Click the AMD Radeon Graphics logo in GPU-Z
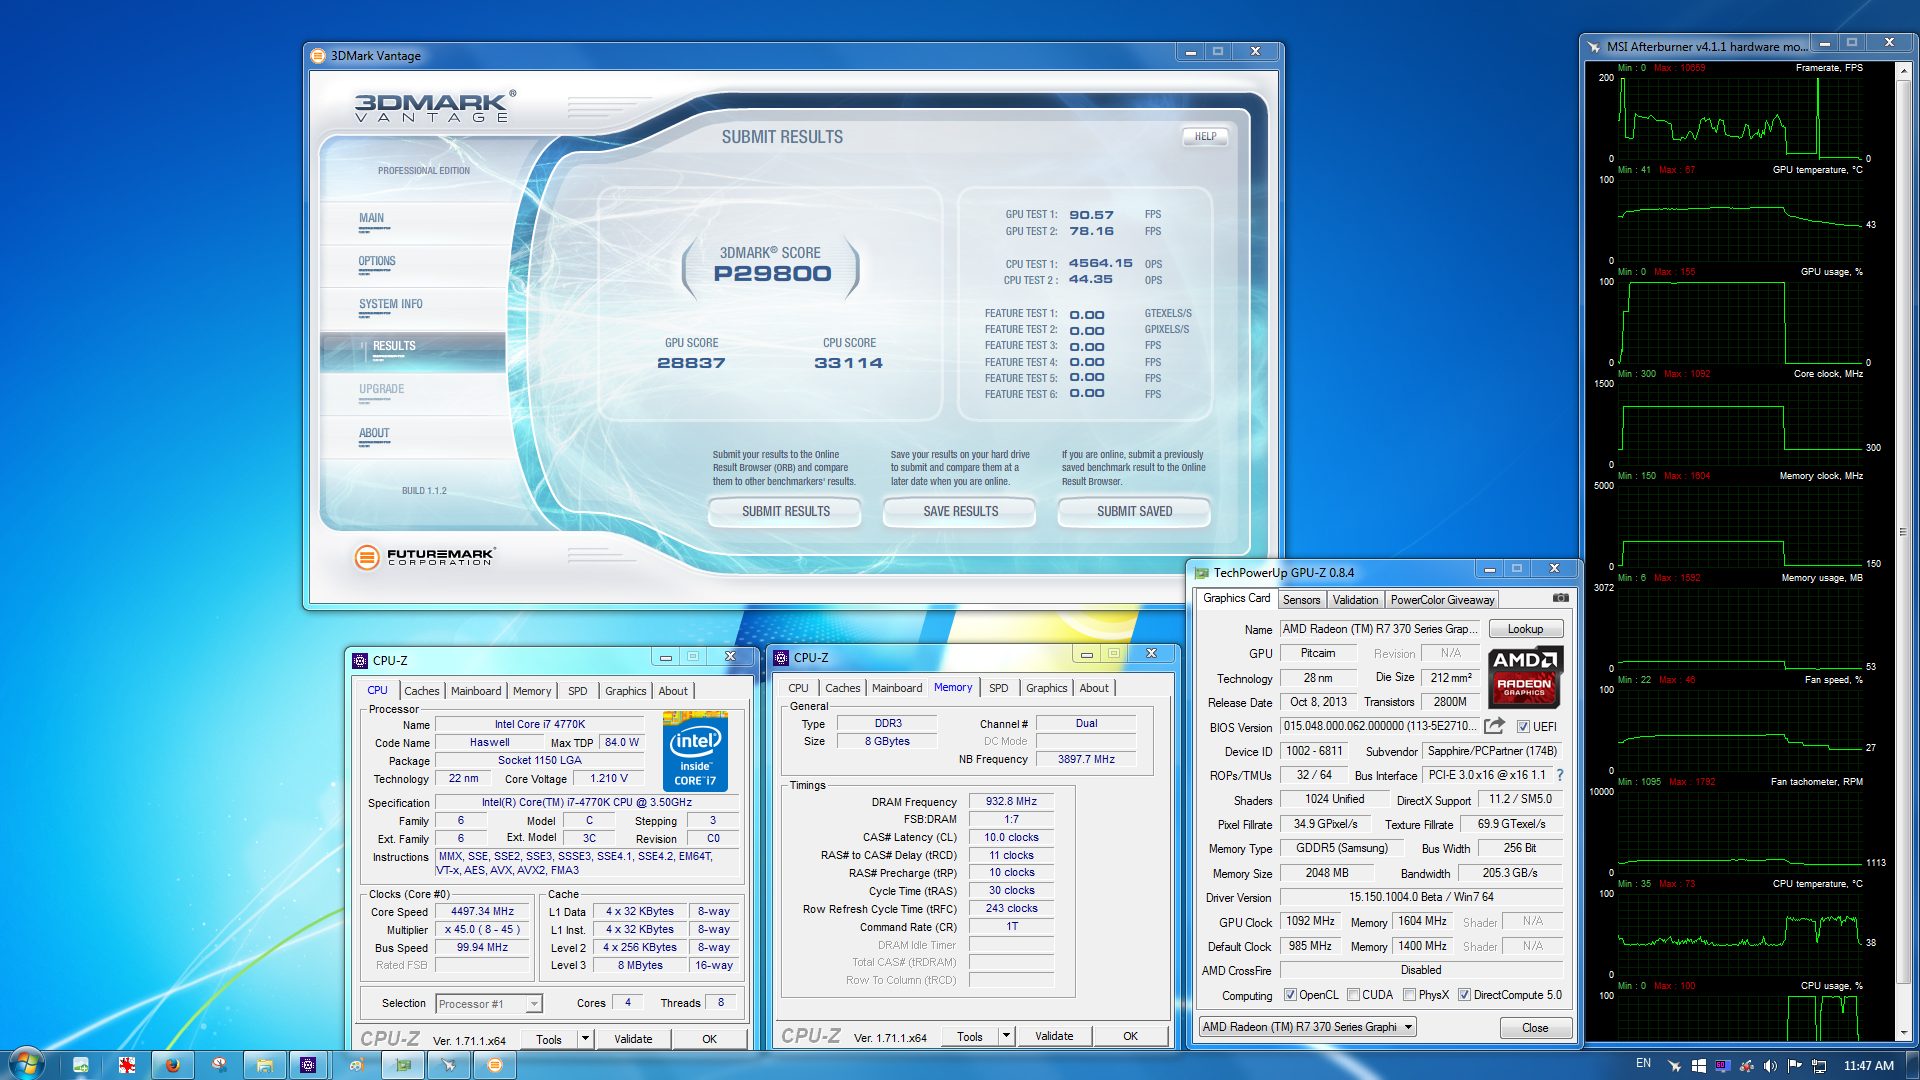This screenshot has width=1920, height=1080. [1525, 677]
